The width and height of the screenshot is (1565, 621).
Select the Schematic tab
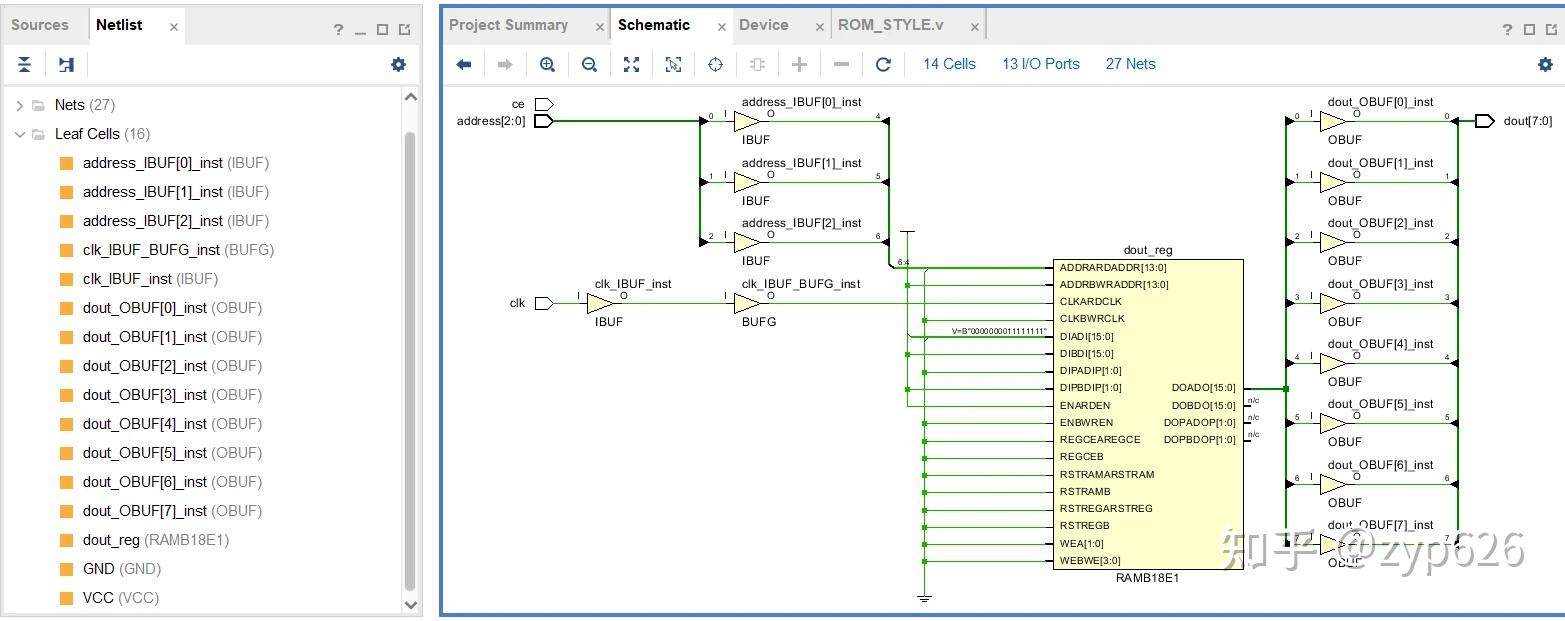point(654,25)
